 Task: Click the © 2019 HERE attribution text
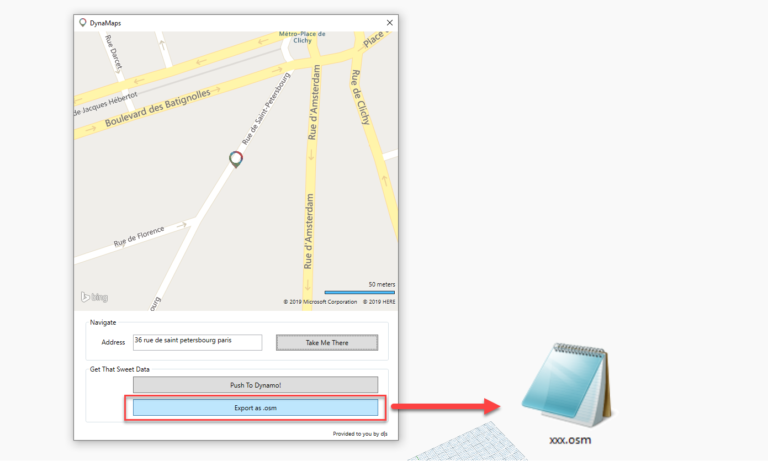379,302
